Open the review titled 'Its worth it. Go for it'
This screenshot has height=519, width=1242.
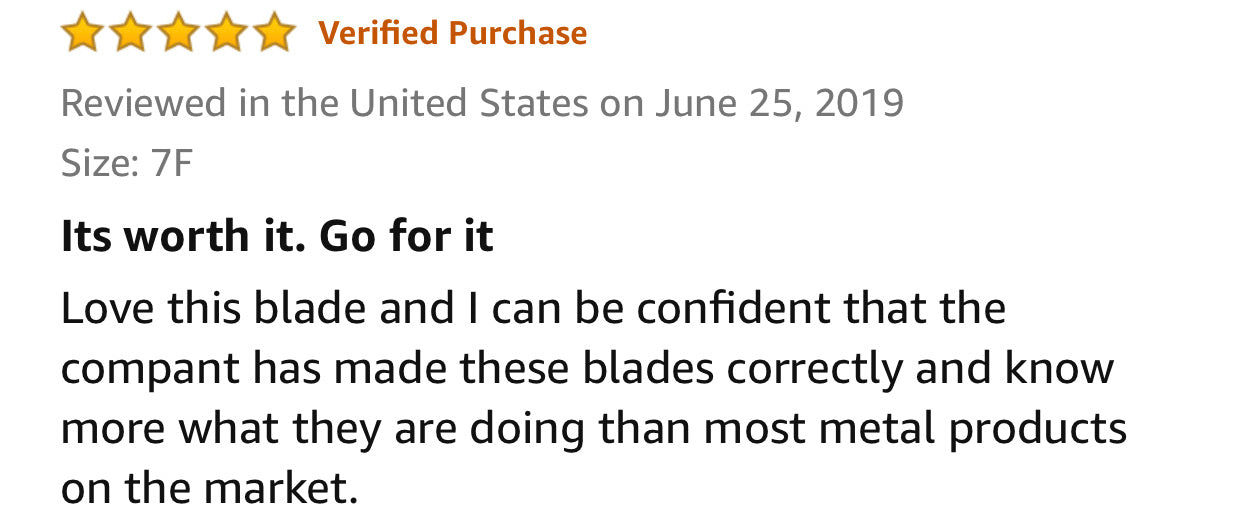coord(277,236)
